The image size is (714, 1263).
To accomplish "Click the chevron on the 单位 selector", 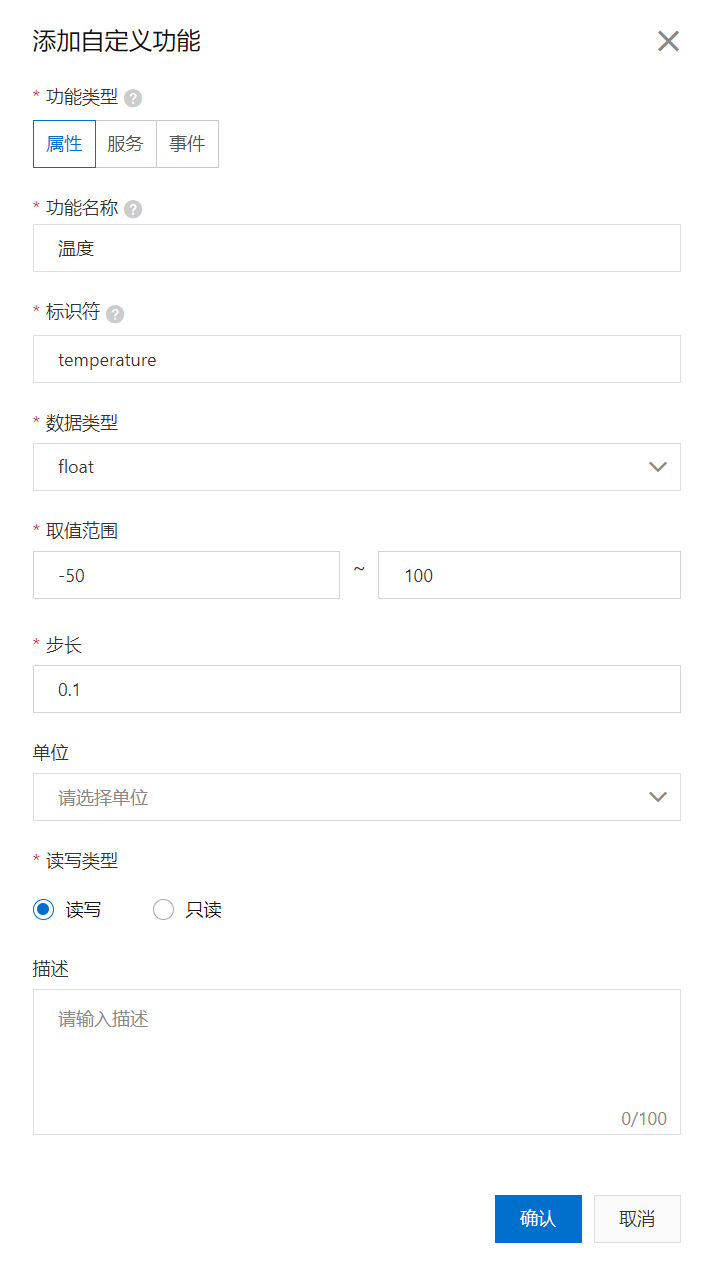I will tap(658, 797).
